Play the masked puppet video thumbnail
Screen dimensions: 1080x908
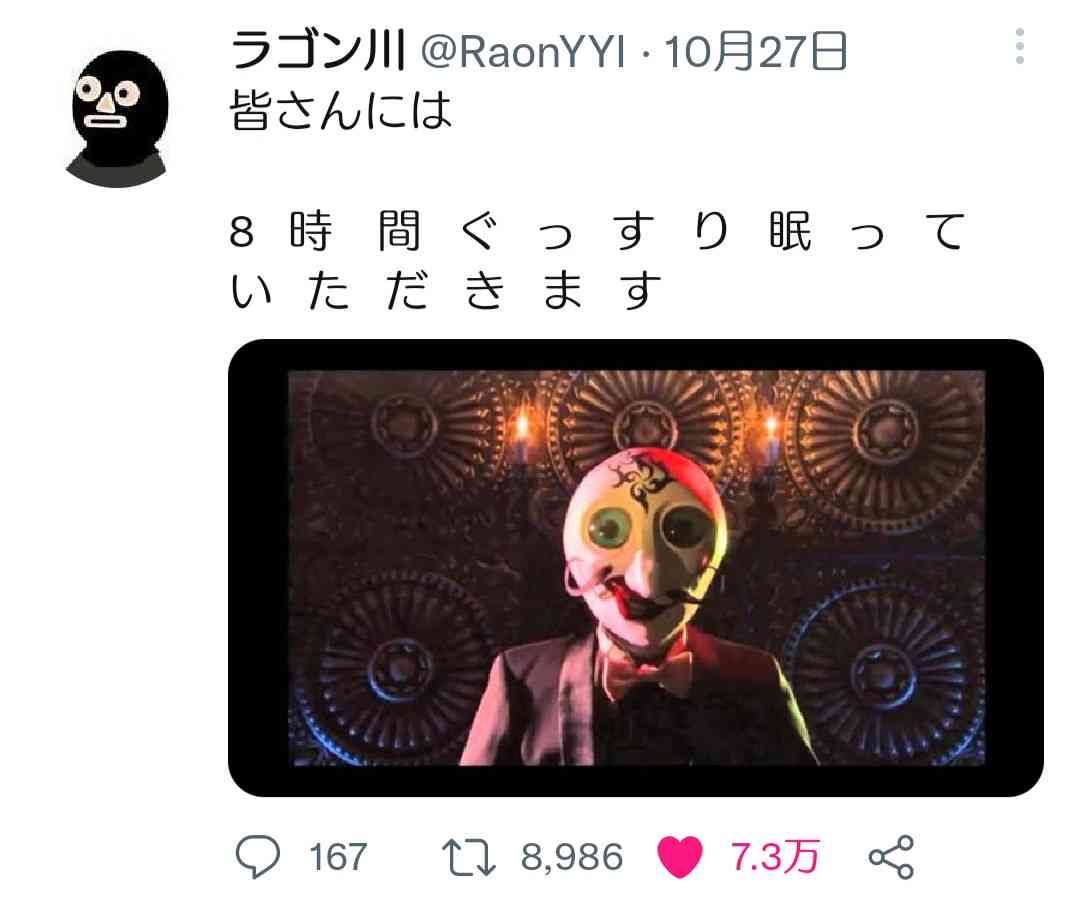[636, 568]
